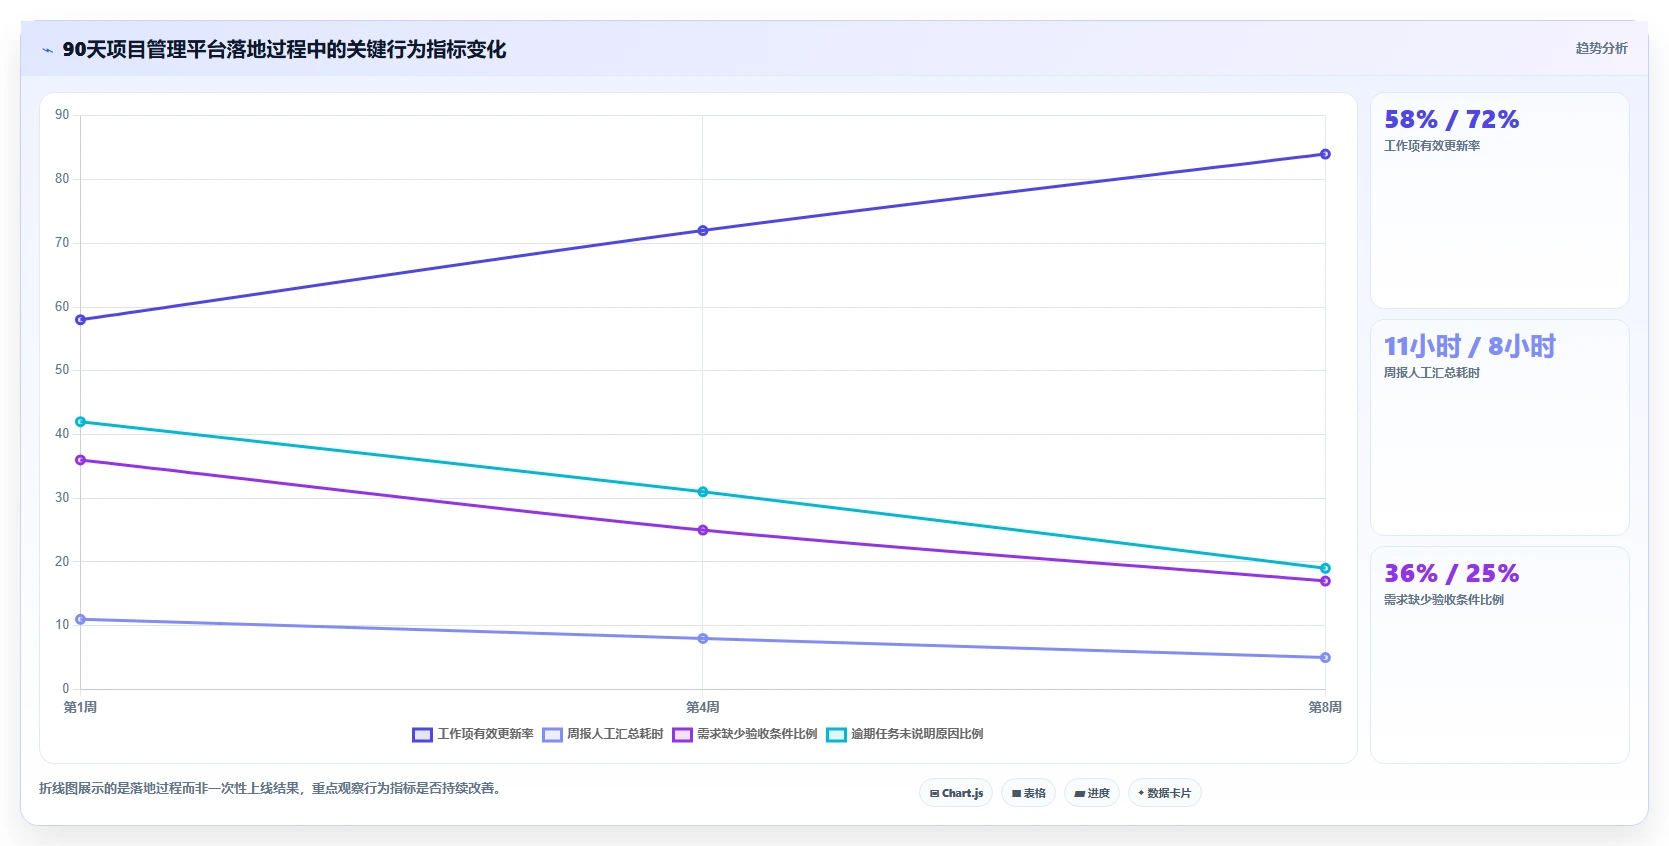Click the 工作项有效更新率 label in the KPI card
The width and height of the screenshot is (1669, 846).
tap(1432, 146)
